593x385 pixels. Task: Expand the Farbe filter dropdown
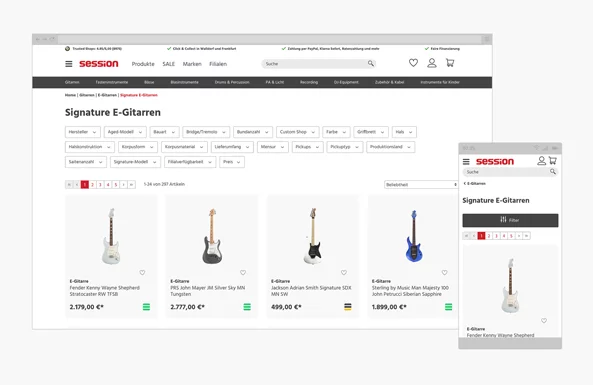336,132
